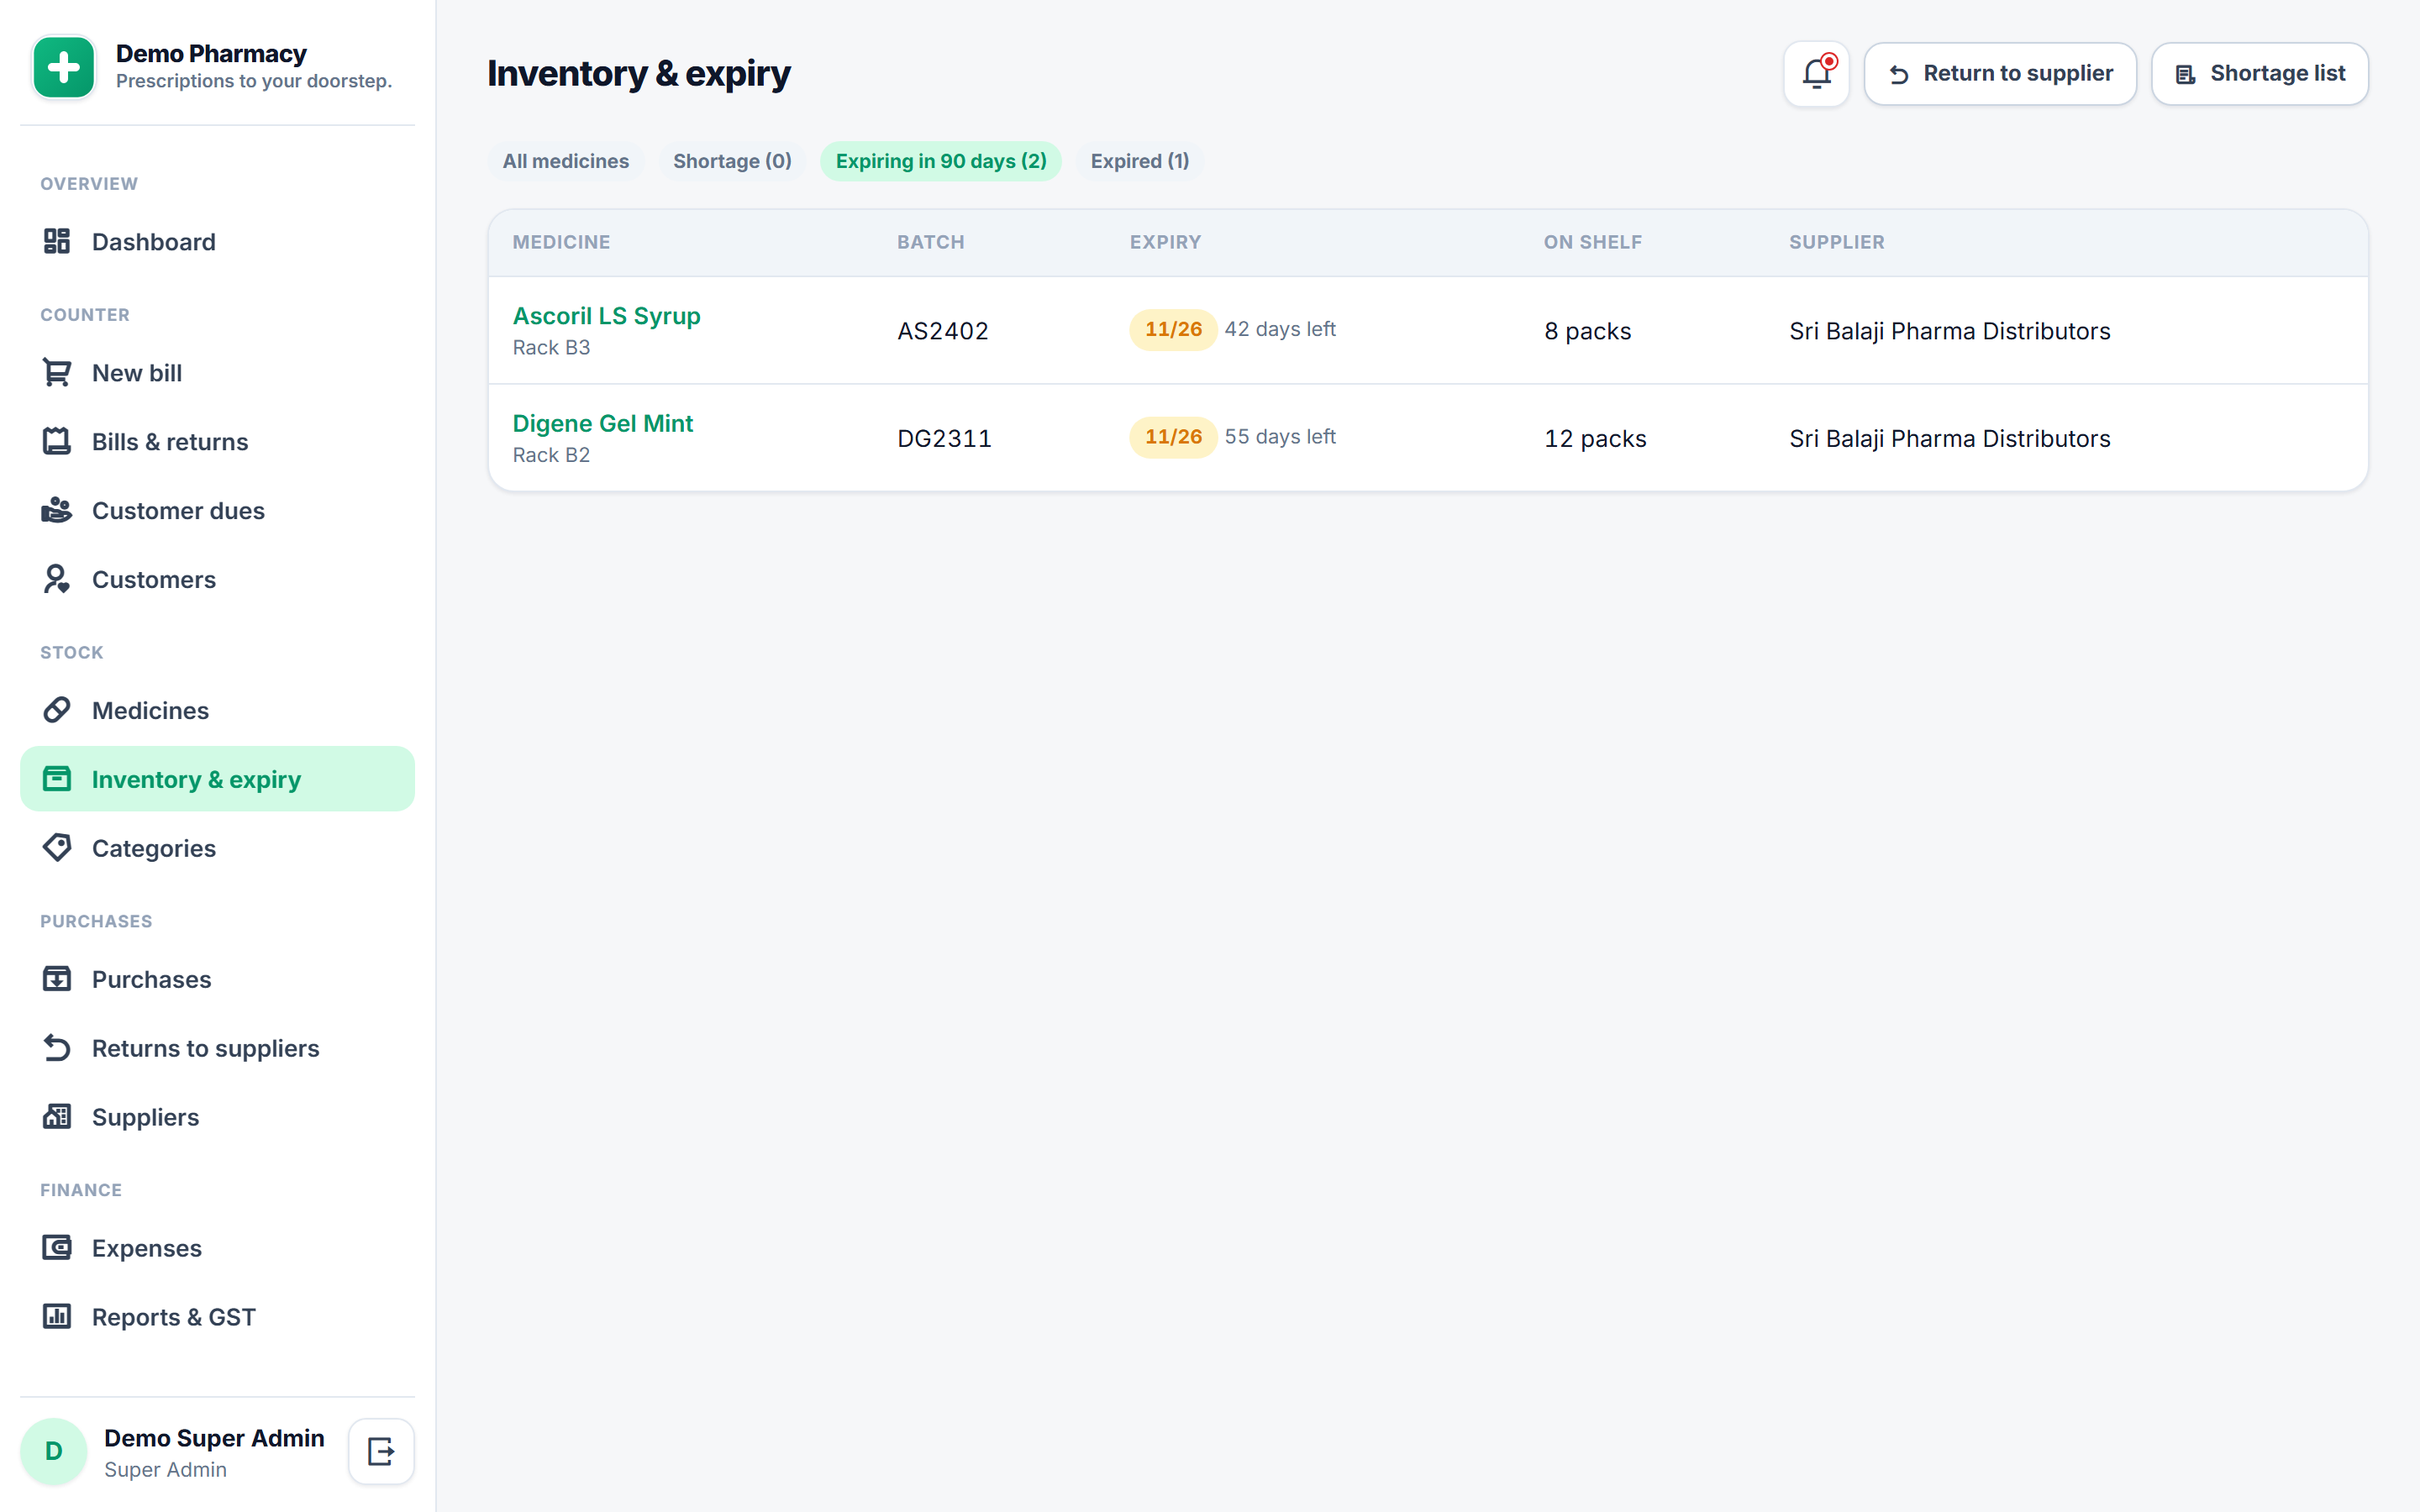The height and width of the screenshot is (1512, 2420).
Task: Click the 12 packs cell
Action: pos(1595,438)
